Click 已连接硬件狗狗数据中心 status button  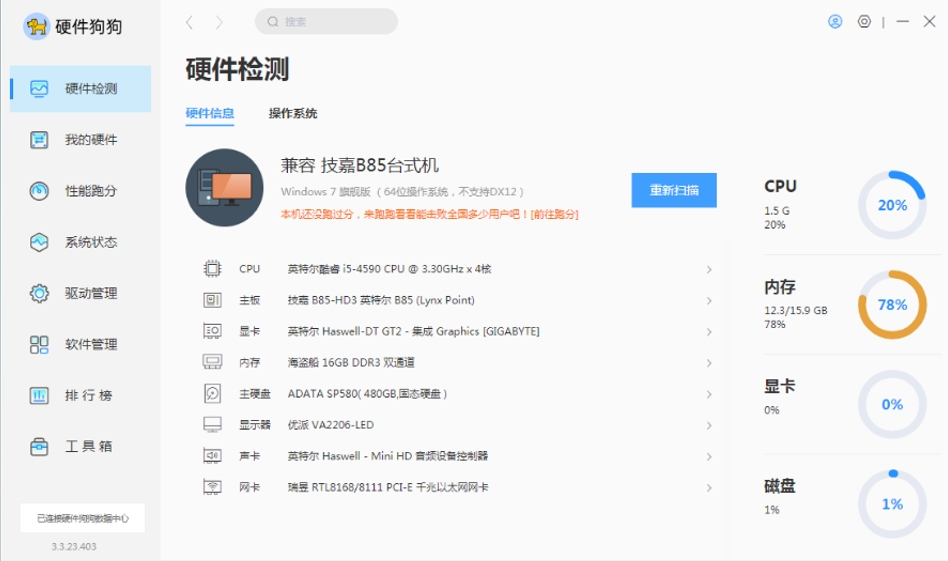point(82,518)
